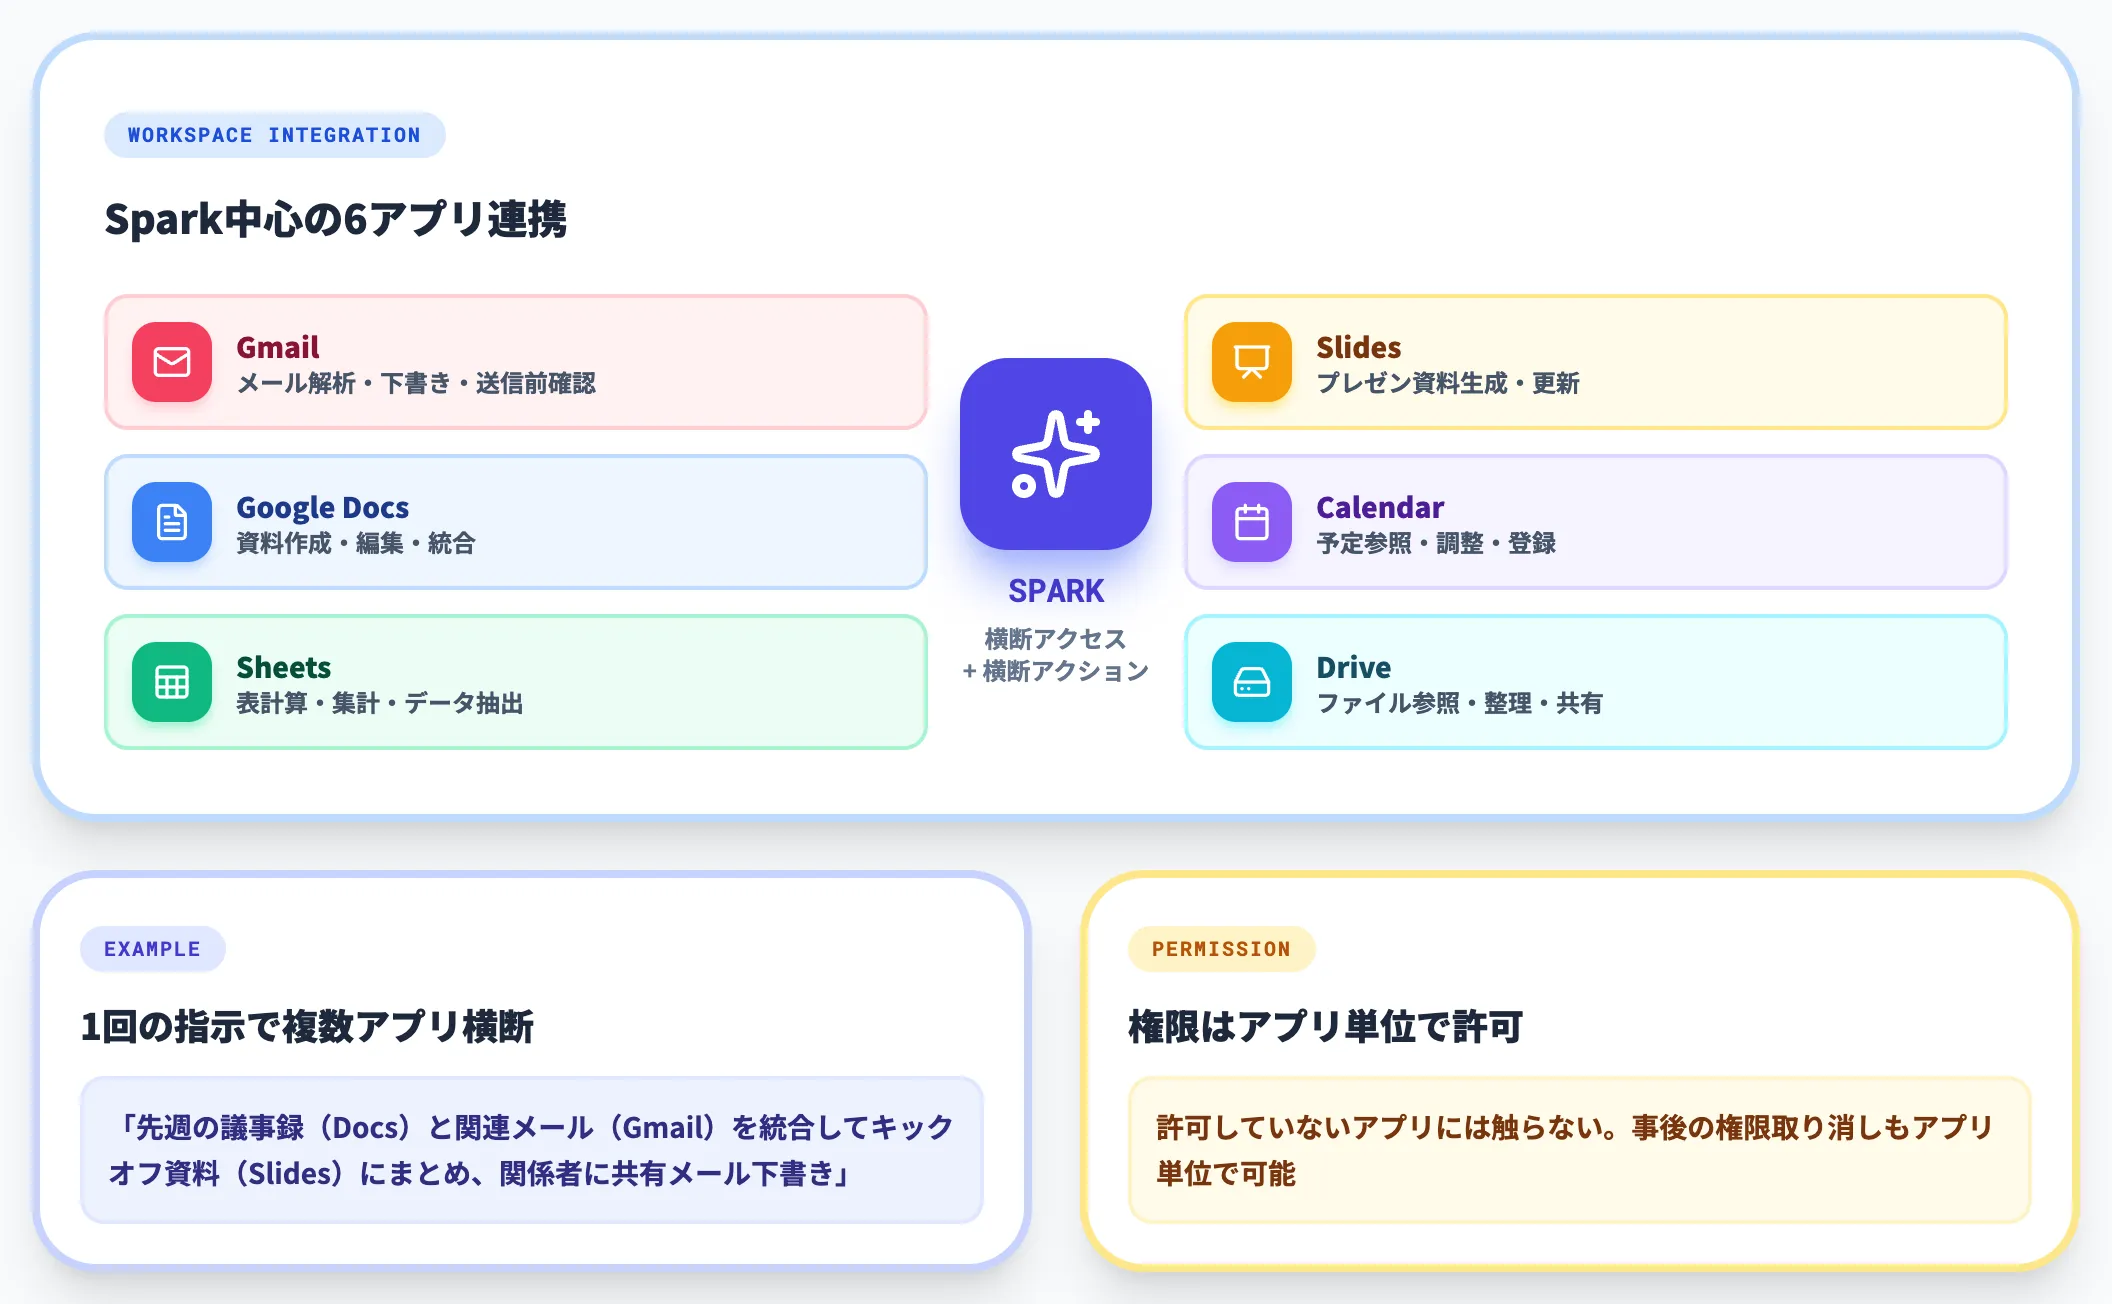
Task: Click the red Gmail envelope icon
Action: pyautogui.click(x=172, y=362)
